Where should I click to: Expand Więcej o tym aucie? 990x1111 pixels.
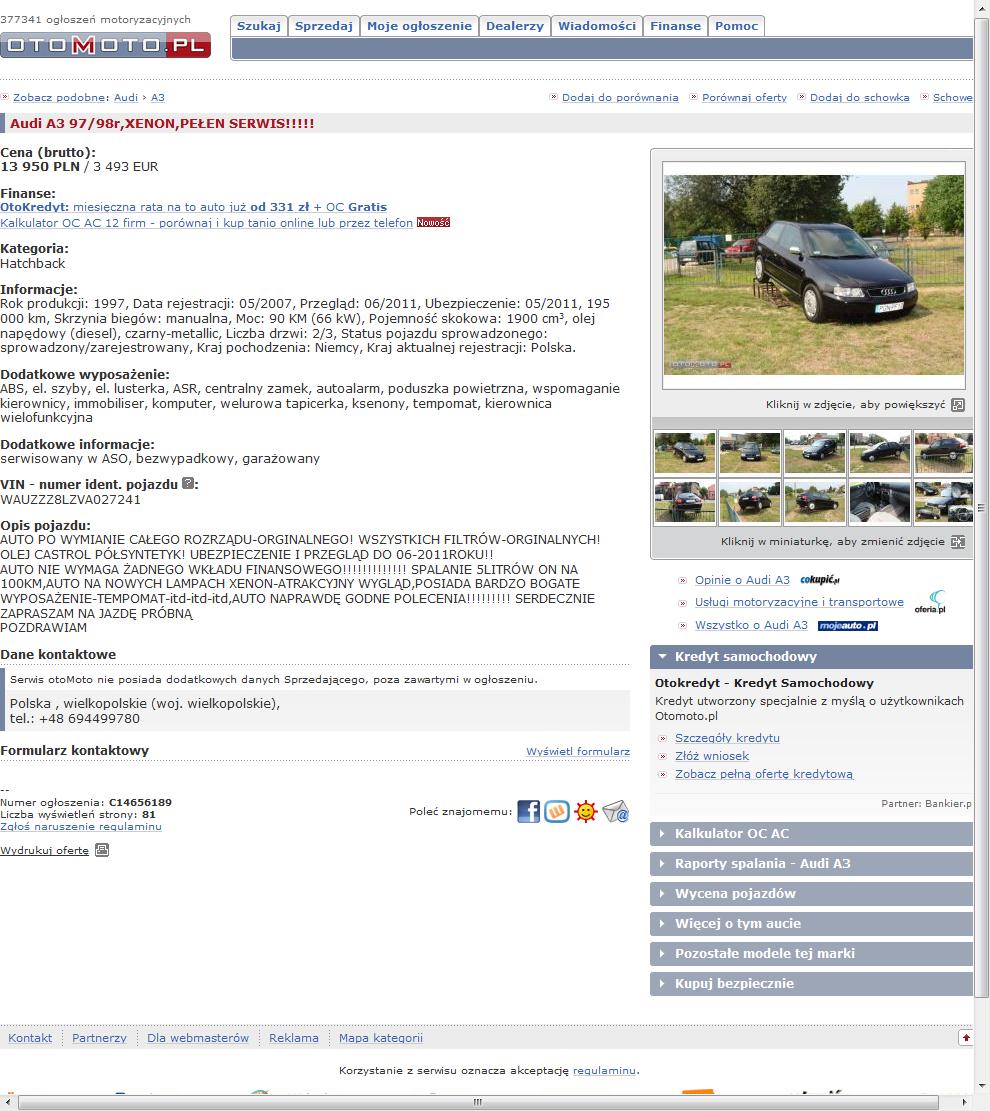(811, 923)
